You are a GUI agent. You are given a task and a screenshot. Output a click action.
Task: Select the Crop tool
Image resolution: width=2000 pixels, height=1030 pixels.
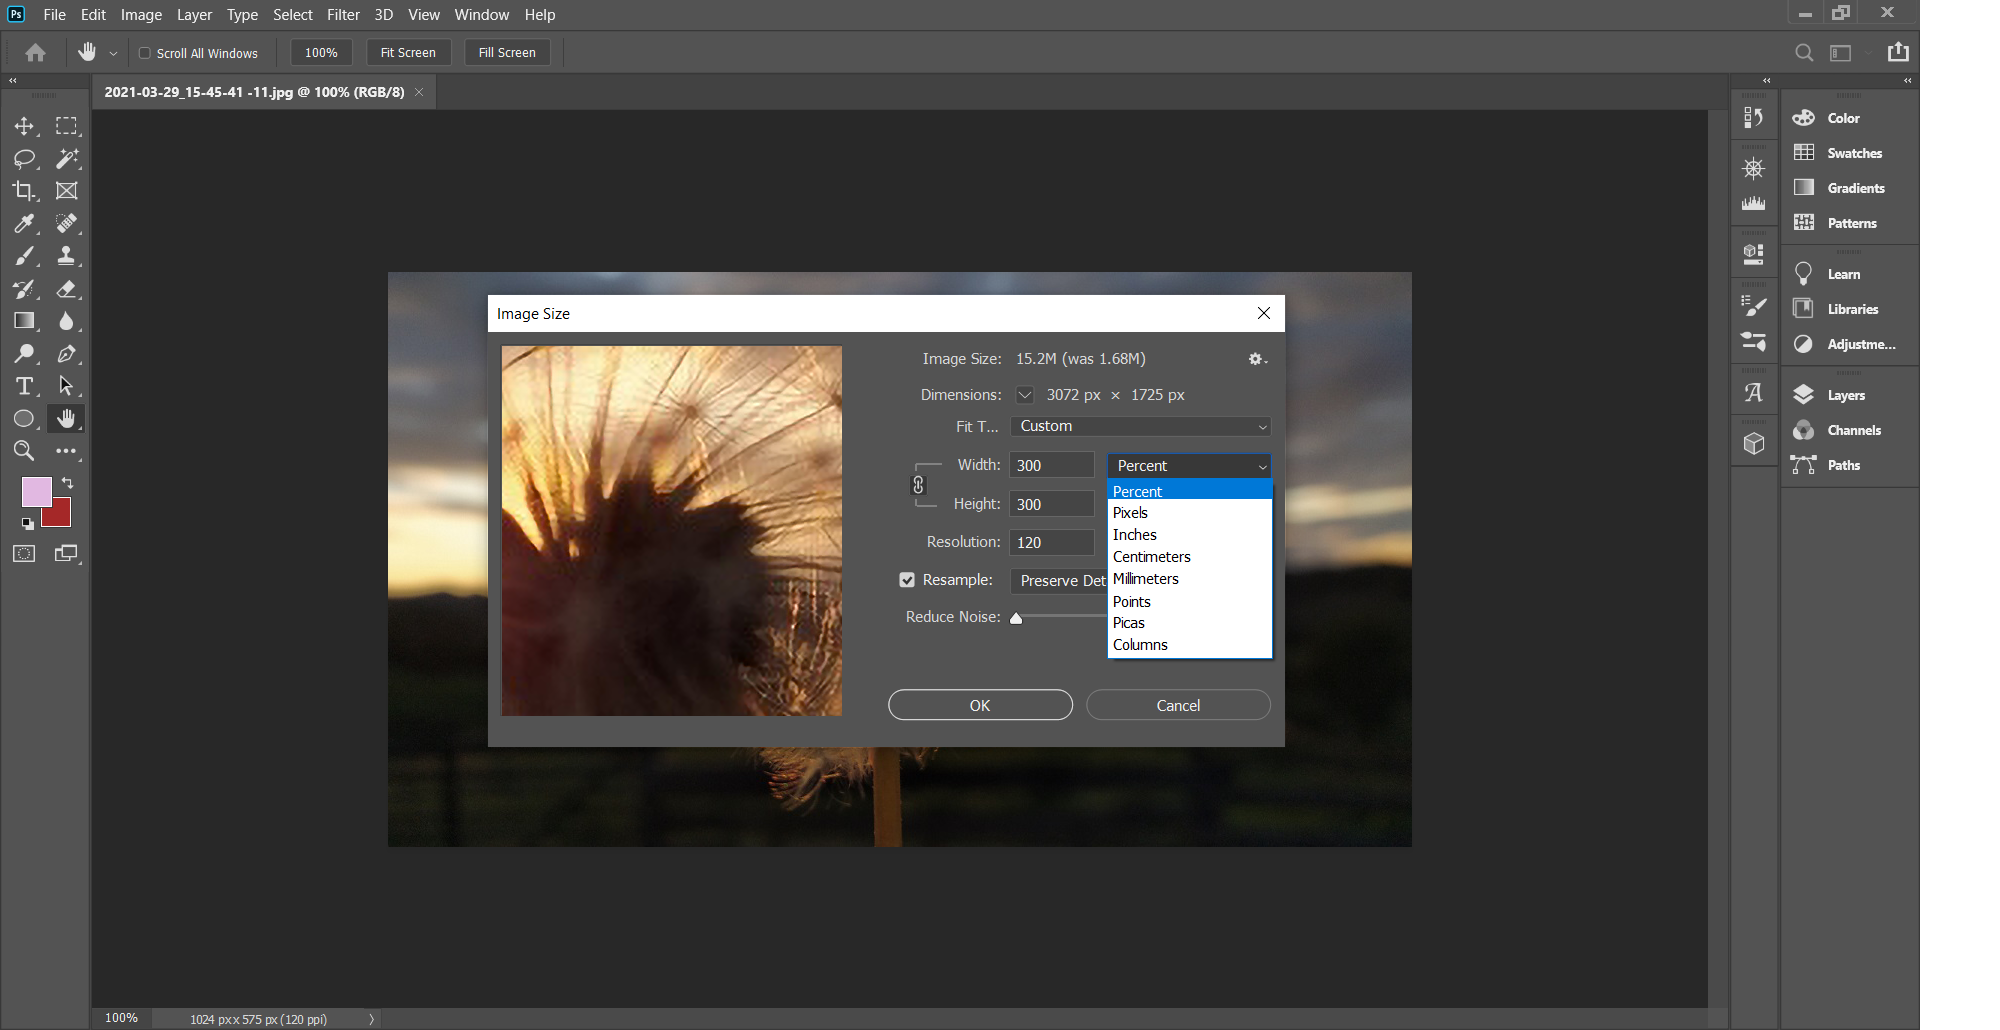(x=24, y=190)
